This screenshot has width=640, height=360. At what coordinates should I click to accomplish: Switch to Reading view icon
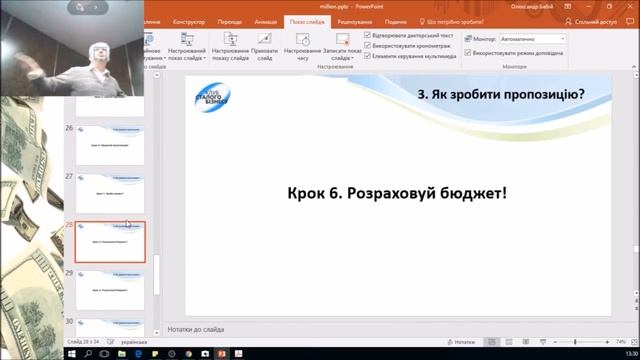point(526,342)
